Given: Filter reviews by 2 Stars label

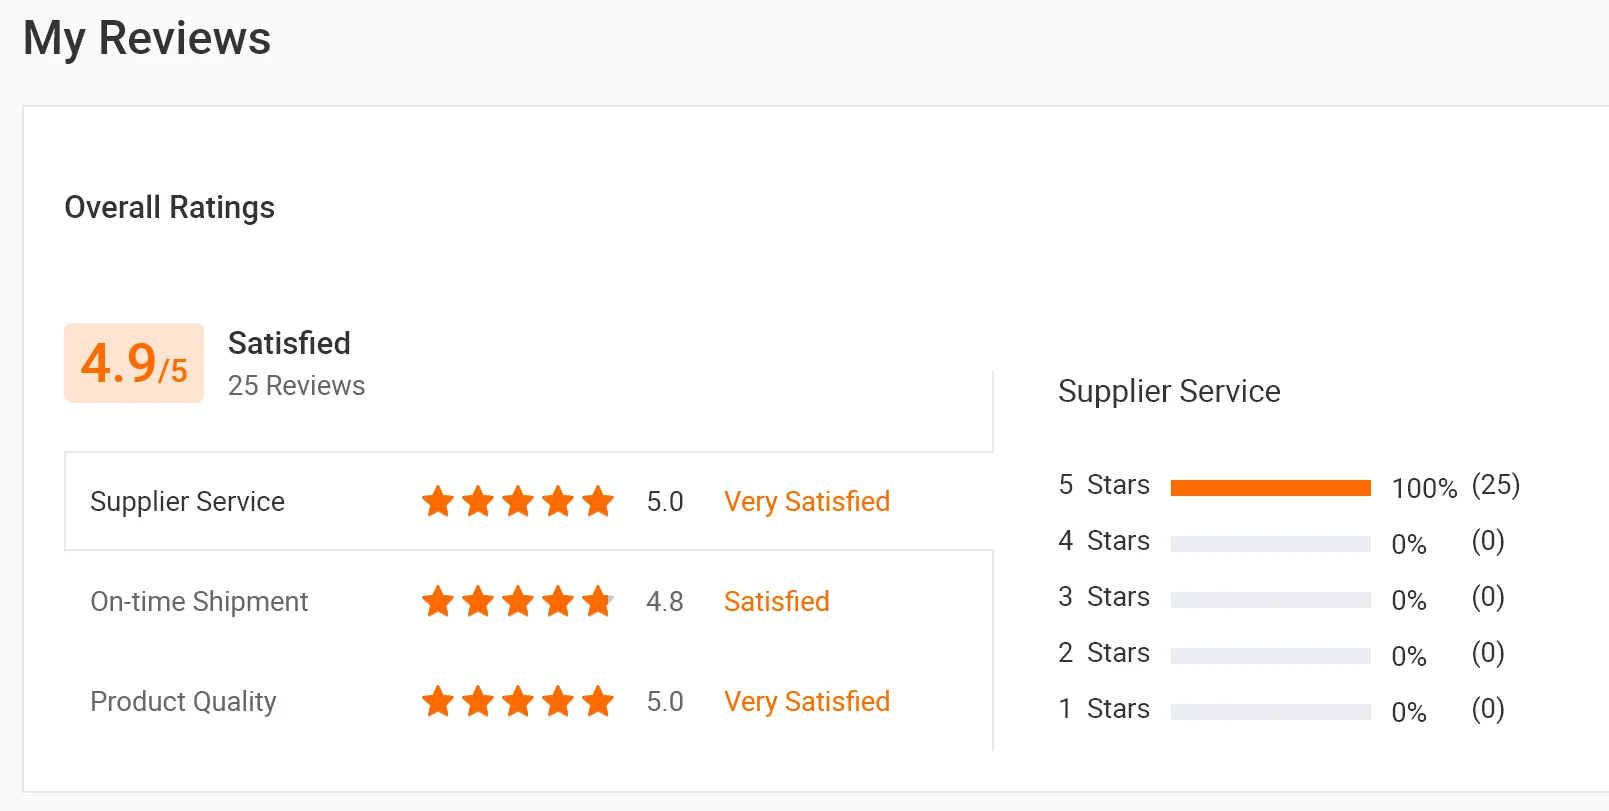Looking at the screenshot, I should tap(1104, 653).
